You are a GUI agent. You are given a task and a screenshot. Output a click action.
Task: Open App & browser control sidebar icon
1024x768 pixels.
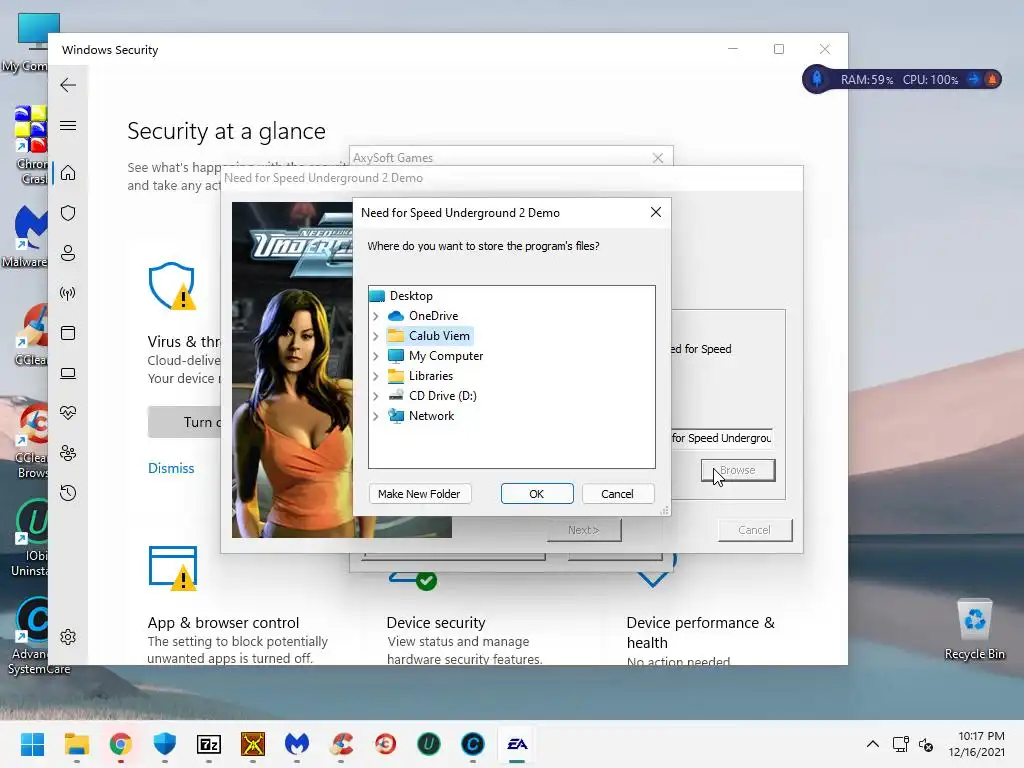coord(68,333)
